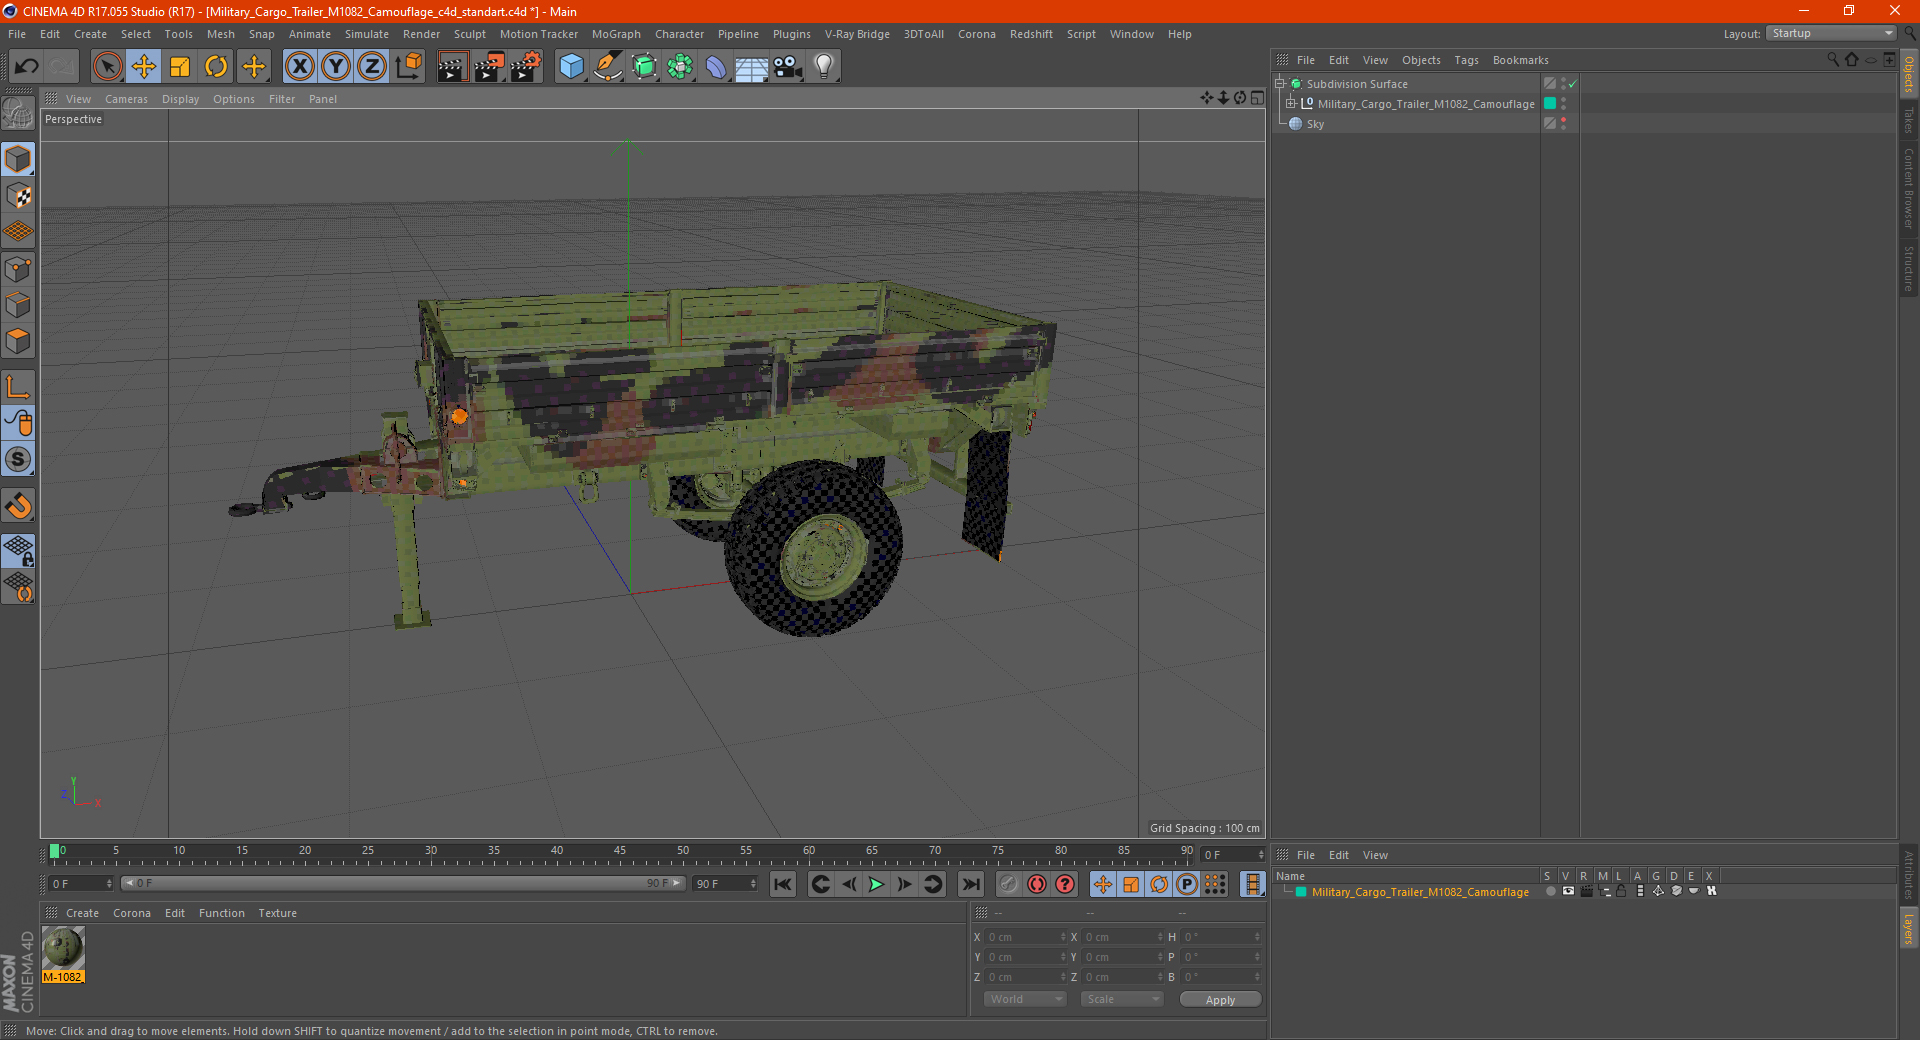Click Military_Cargo_Trailer layer color swatch
The width and height of the screenshot is (1920, 1040).
pos(1301,892)
